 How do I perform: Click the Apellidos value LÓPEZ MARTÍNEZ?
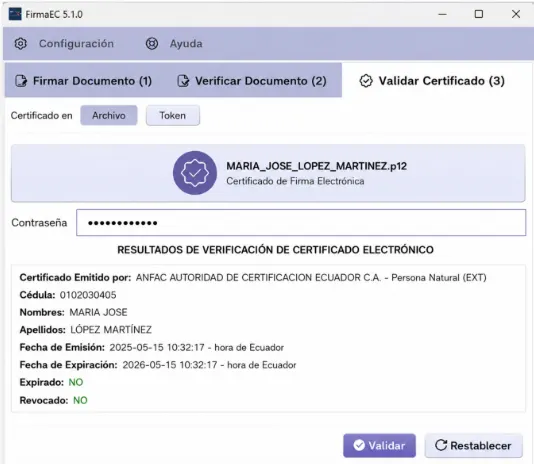(x=111, y=329)
